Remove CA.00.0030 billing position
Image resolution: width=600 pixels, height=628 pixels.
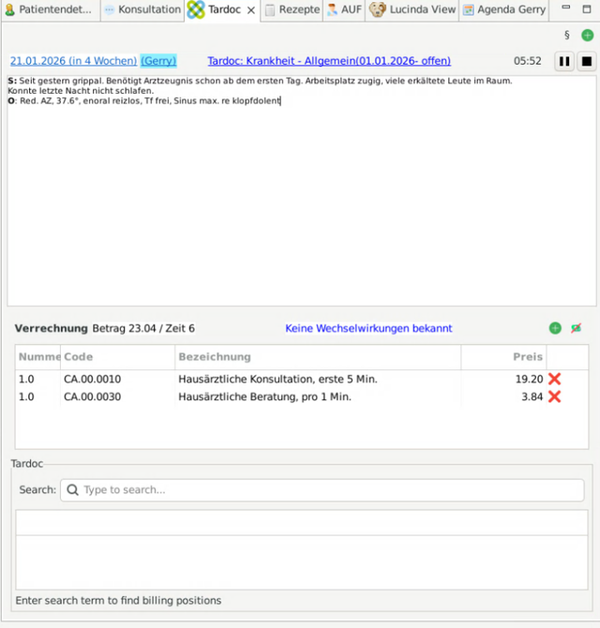(x=555, y=397)
